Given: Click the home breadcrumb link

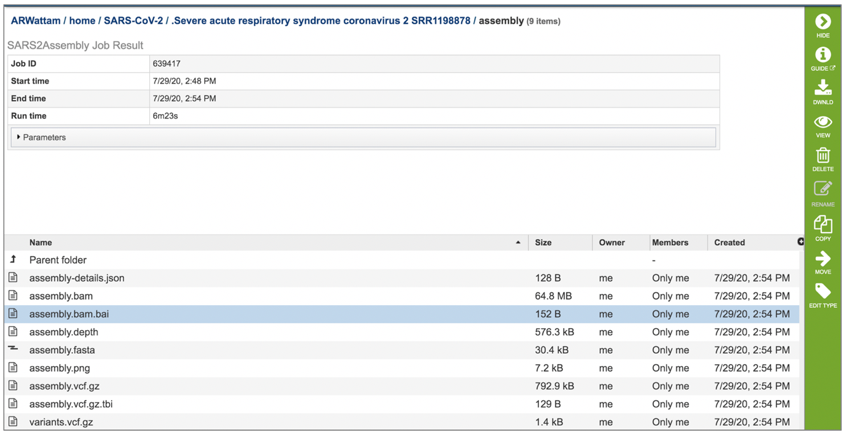Looking at the screenshot, I should coord(82,21).
